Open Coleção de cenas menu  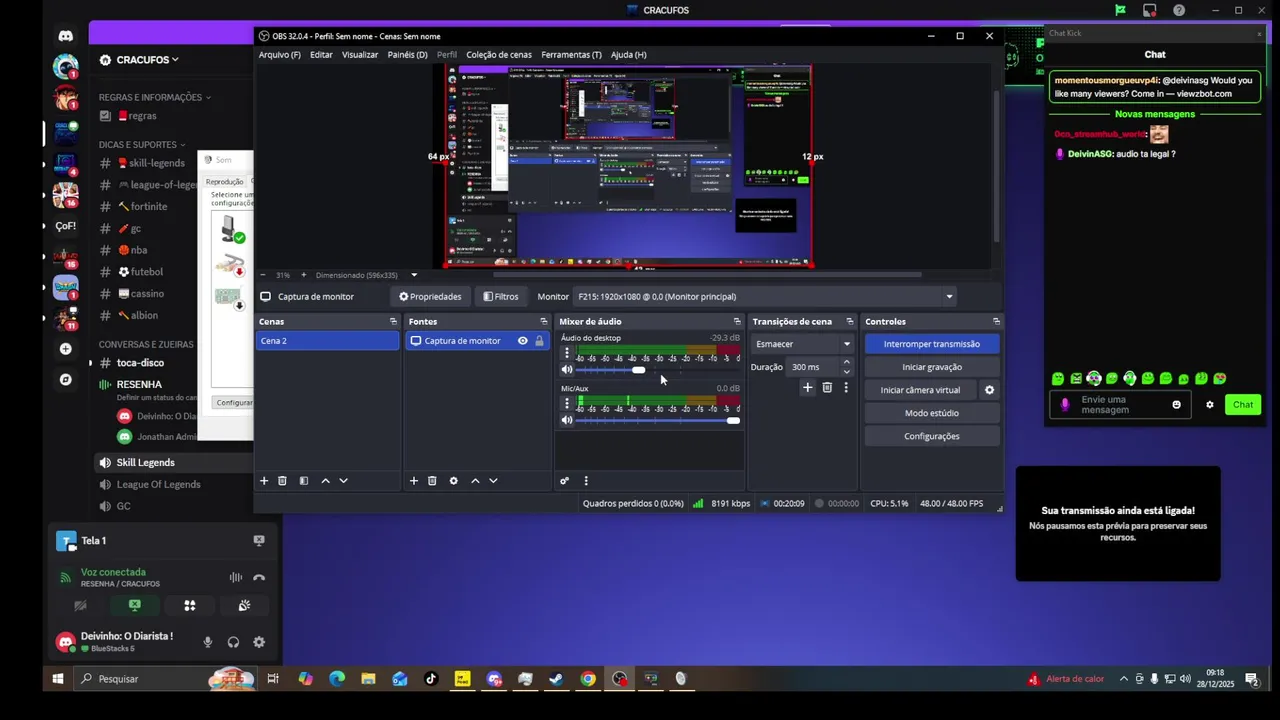tap(499, 55)
